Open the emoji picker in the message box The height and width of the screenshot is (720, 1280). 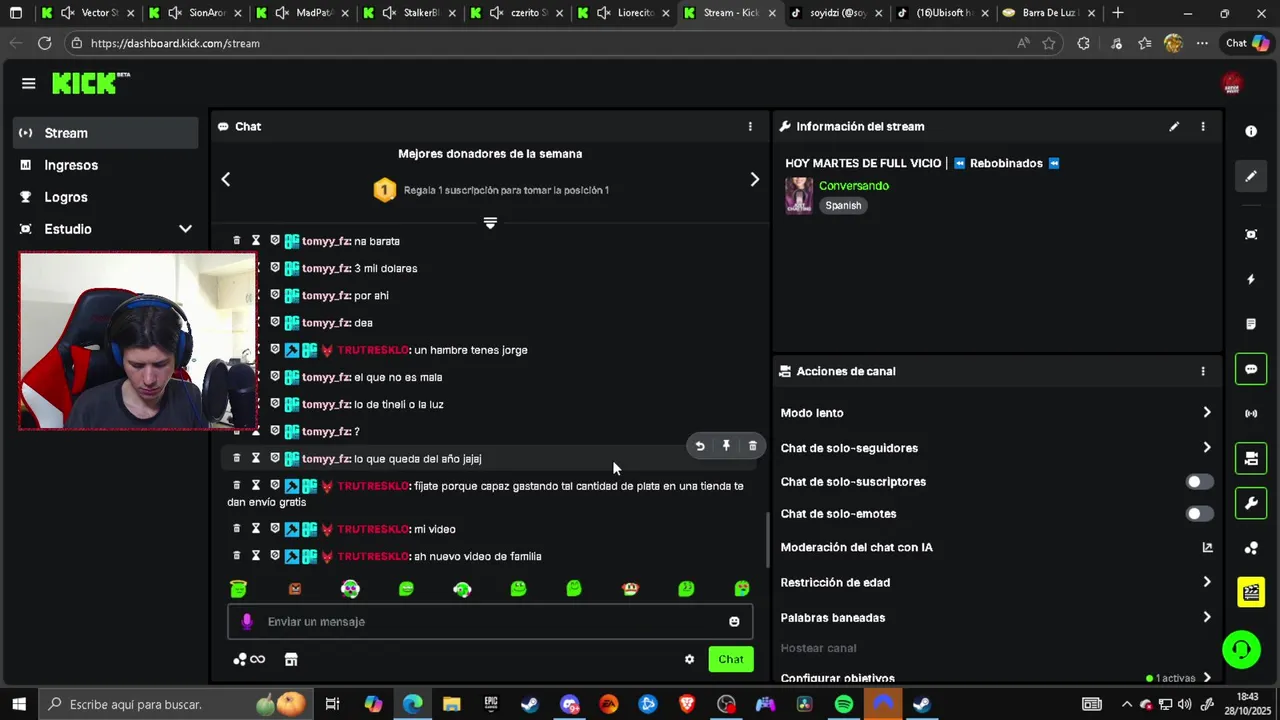(x=734, y=622)
